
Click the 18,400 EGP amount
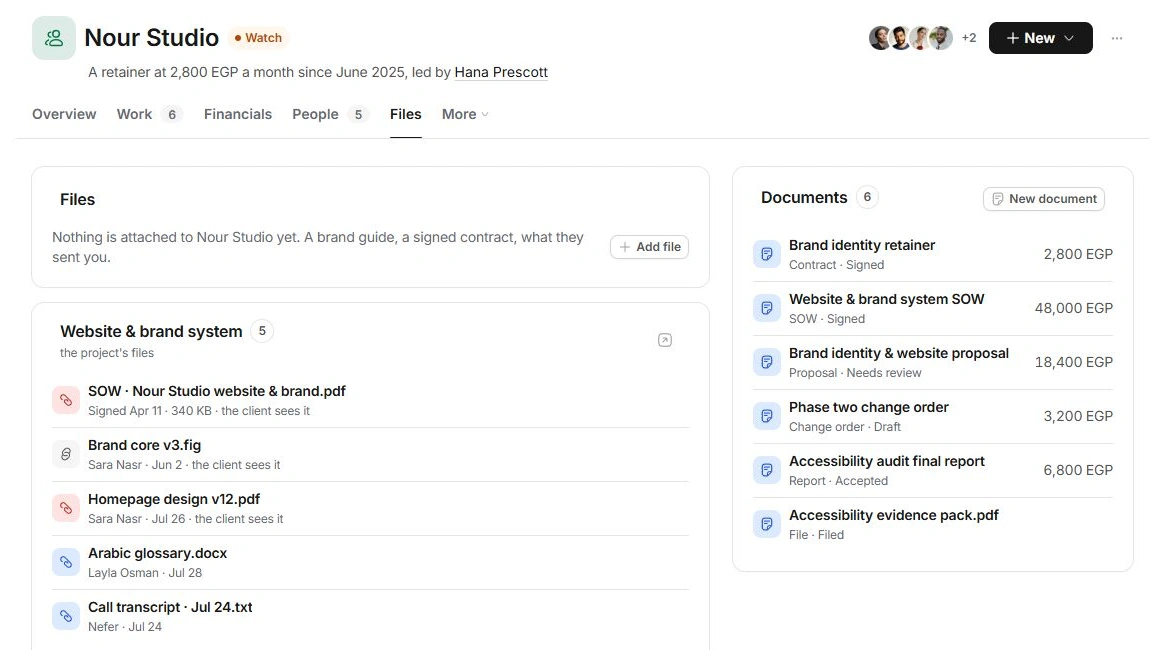click(1074, 362)
